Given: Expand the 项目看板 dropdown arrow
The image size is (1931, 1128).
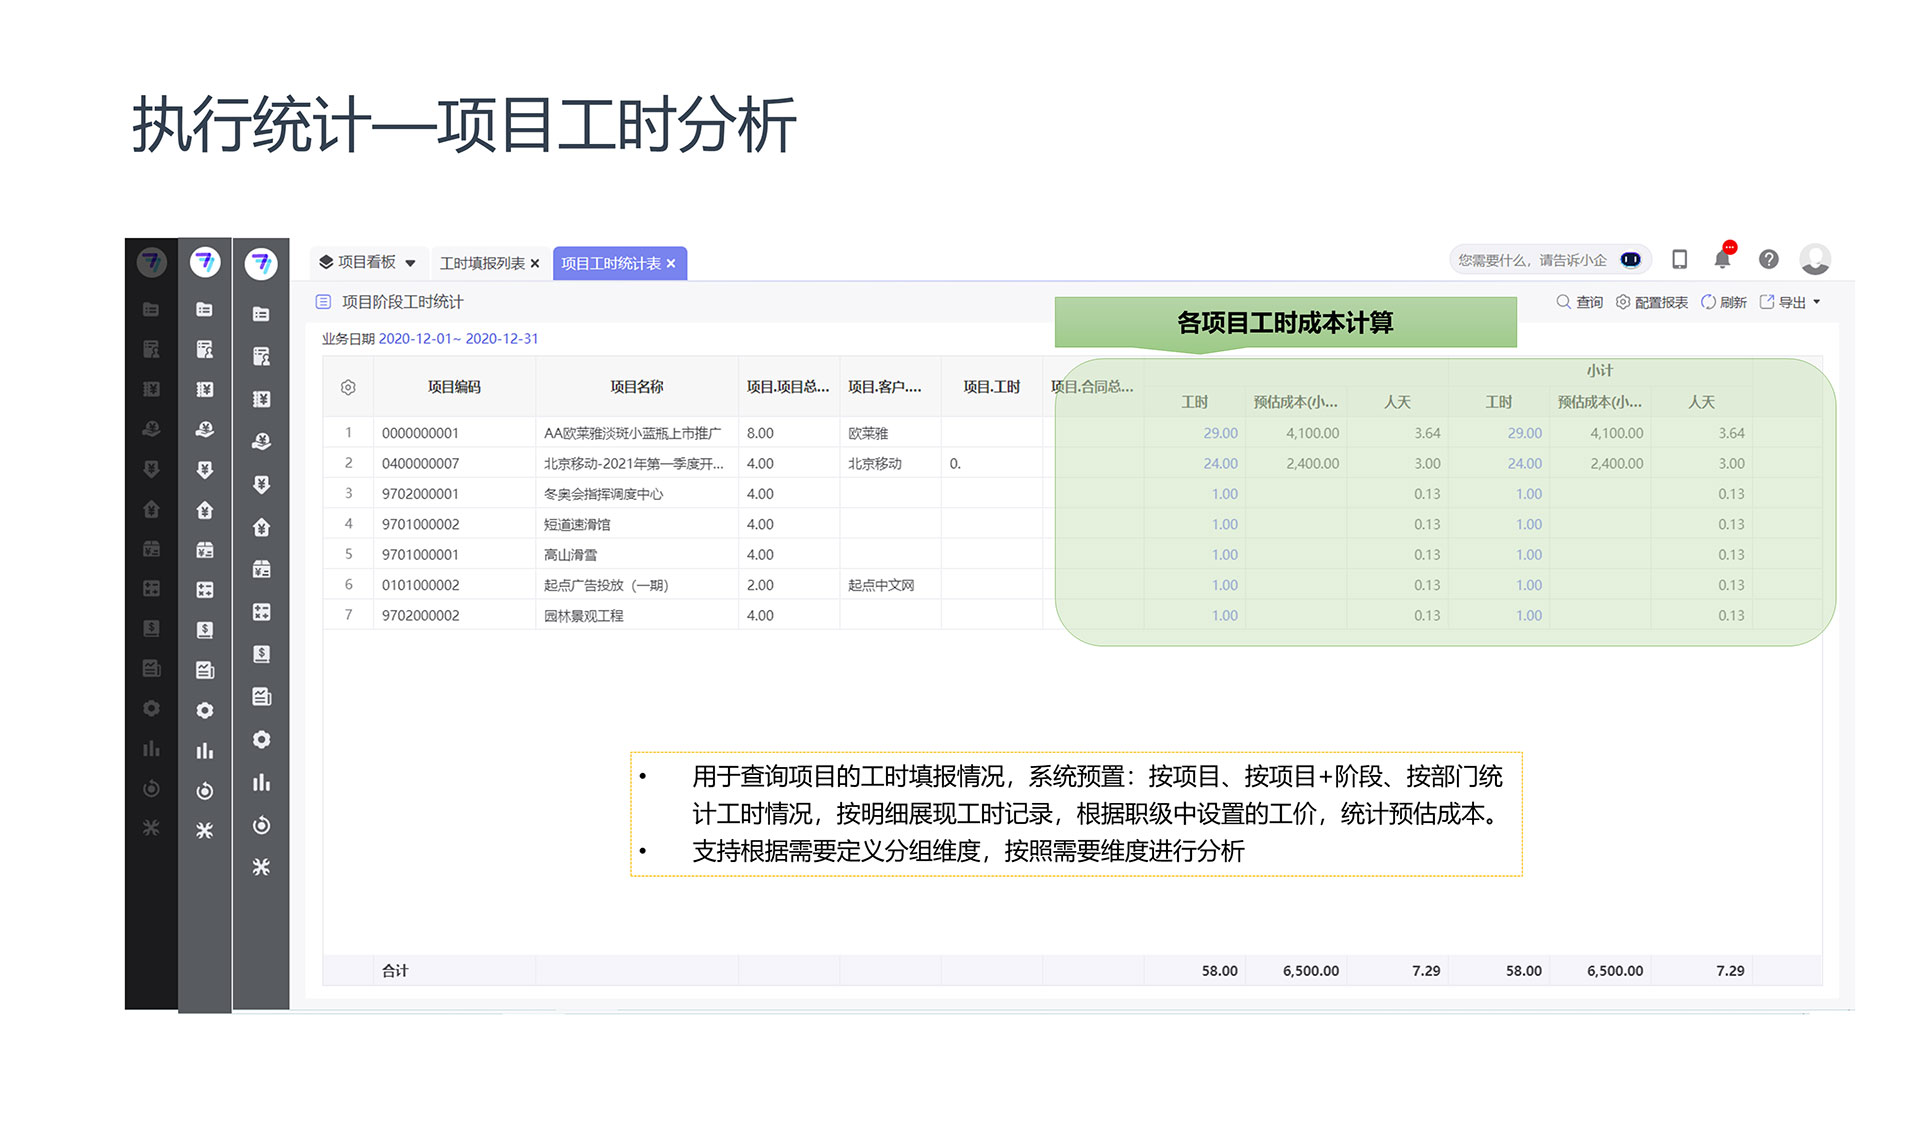Looking at the screenshot, I should pyautogui.click(x=410, y=263).
